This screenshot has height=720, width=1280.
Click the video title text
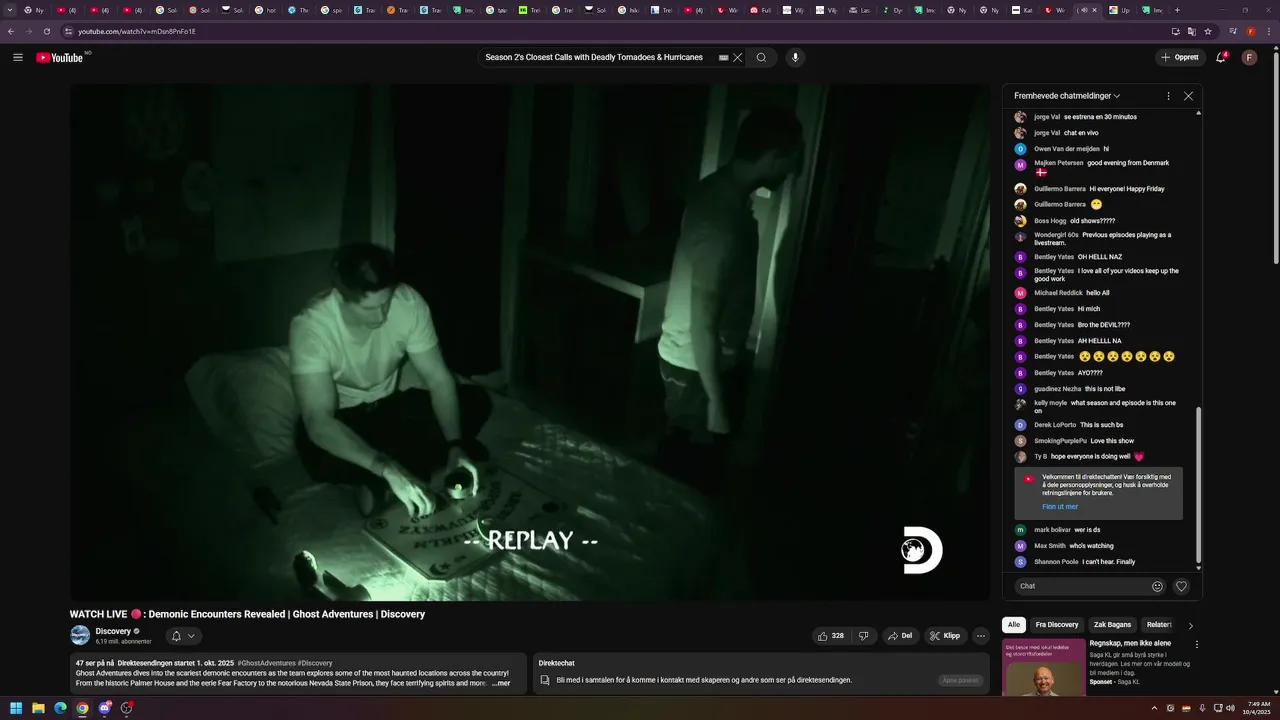coord(247,614)
